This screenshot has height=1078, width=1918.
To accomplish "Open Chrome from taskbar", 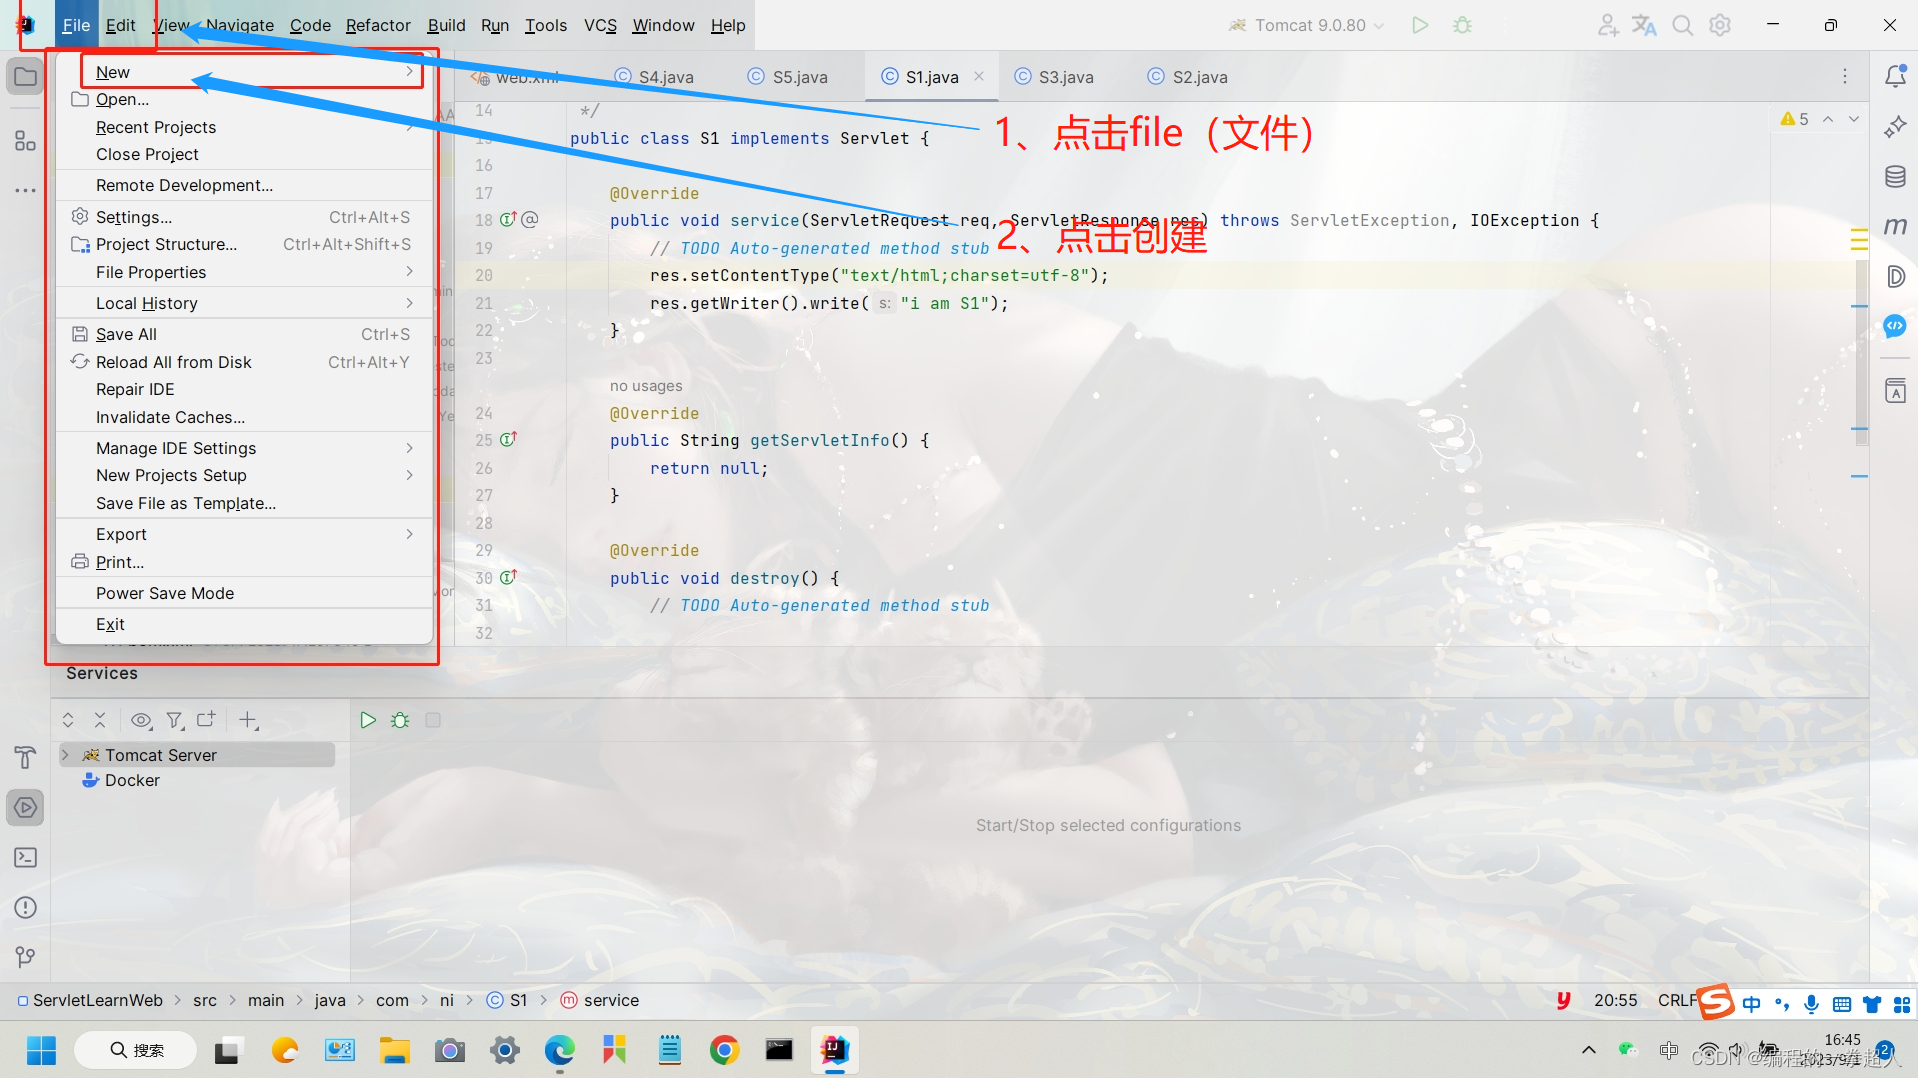I will coord(724,1050).
